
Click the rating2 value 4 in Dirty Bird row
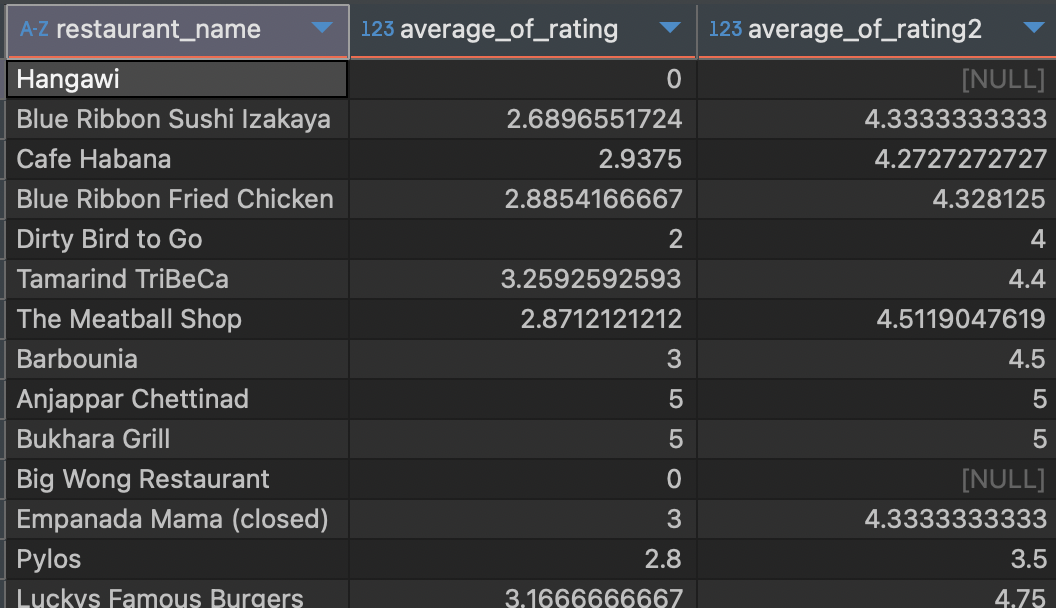1038,239
